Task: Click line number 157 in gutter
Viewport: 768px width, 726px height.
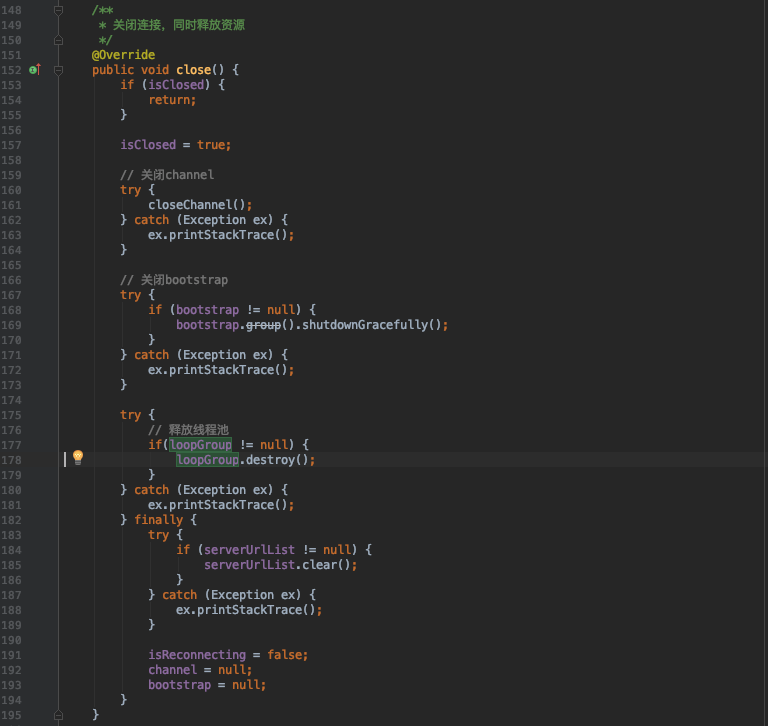Action: click(11, 145)
